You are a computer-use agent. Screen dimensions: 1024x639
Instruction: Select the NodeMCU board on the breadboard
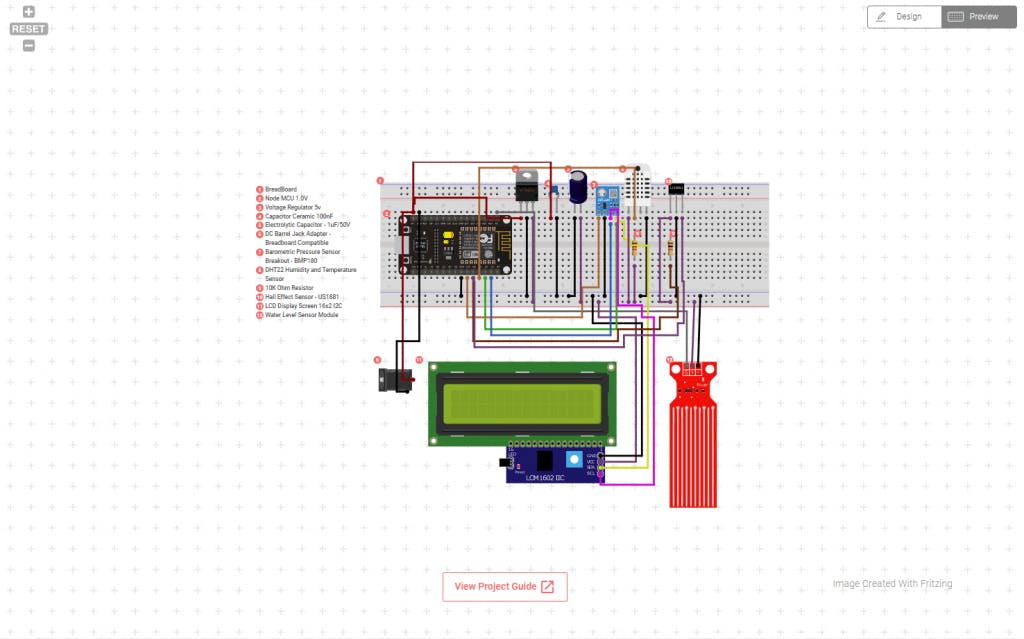(455, 245)
